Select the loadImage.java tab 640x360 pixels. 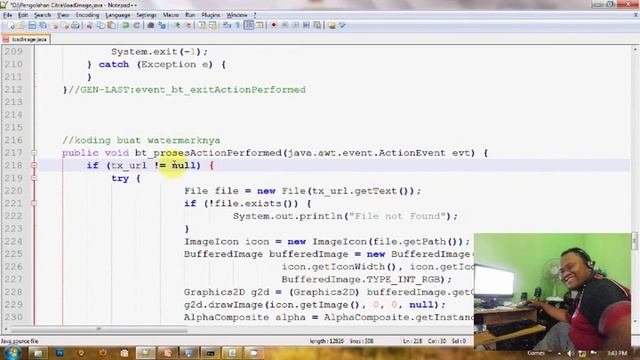tap(25, 40)
